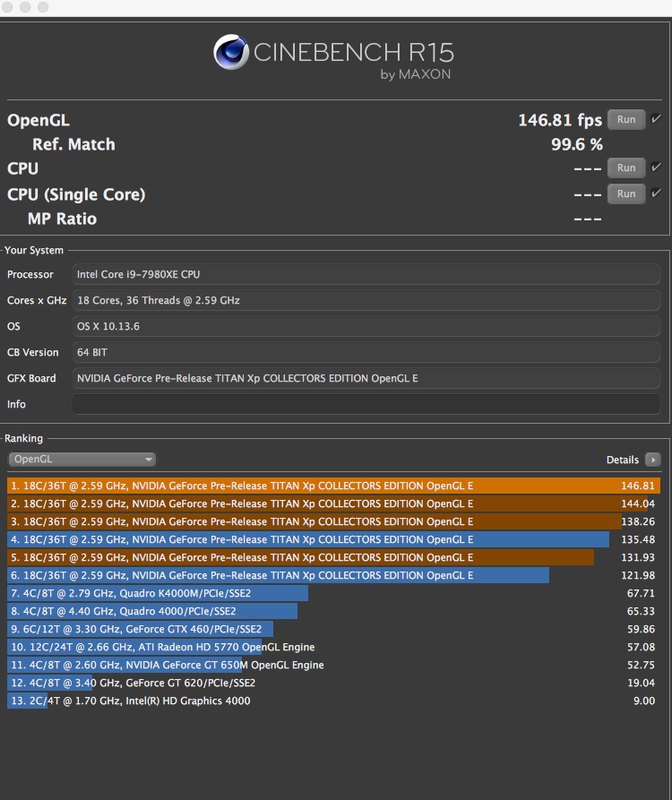Select ranking row 11 GeForce GT 650M
The width and height of the screenshot is (672, 800).
click(334, 665)
